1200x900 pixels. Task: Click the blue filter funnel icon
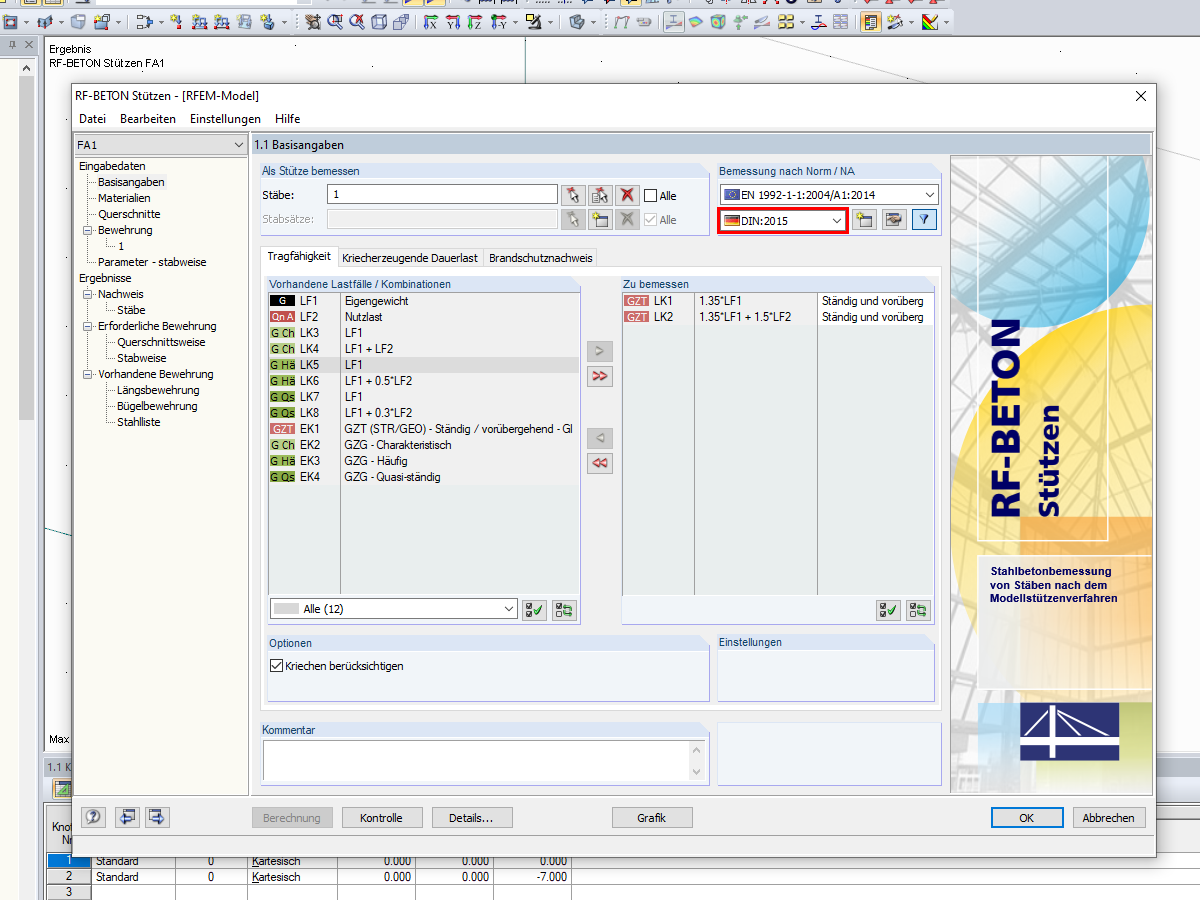pyautogui.click(x=924, y=220)
